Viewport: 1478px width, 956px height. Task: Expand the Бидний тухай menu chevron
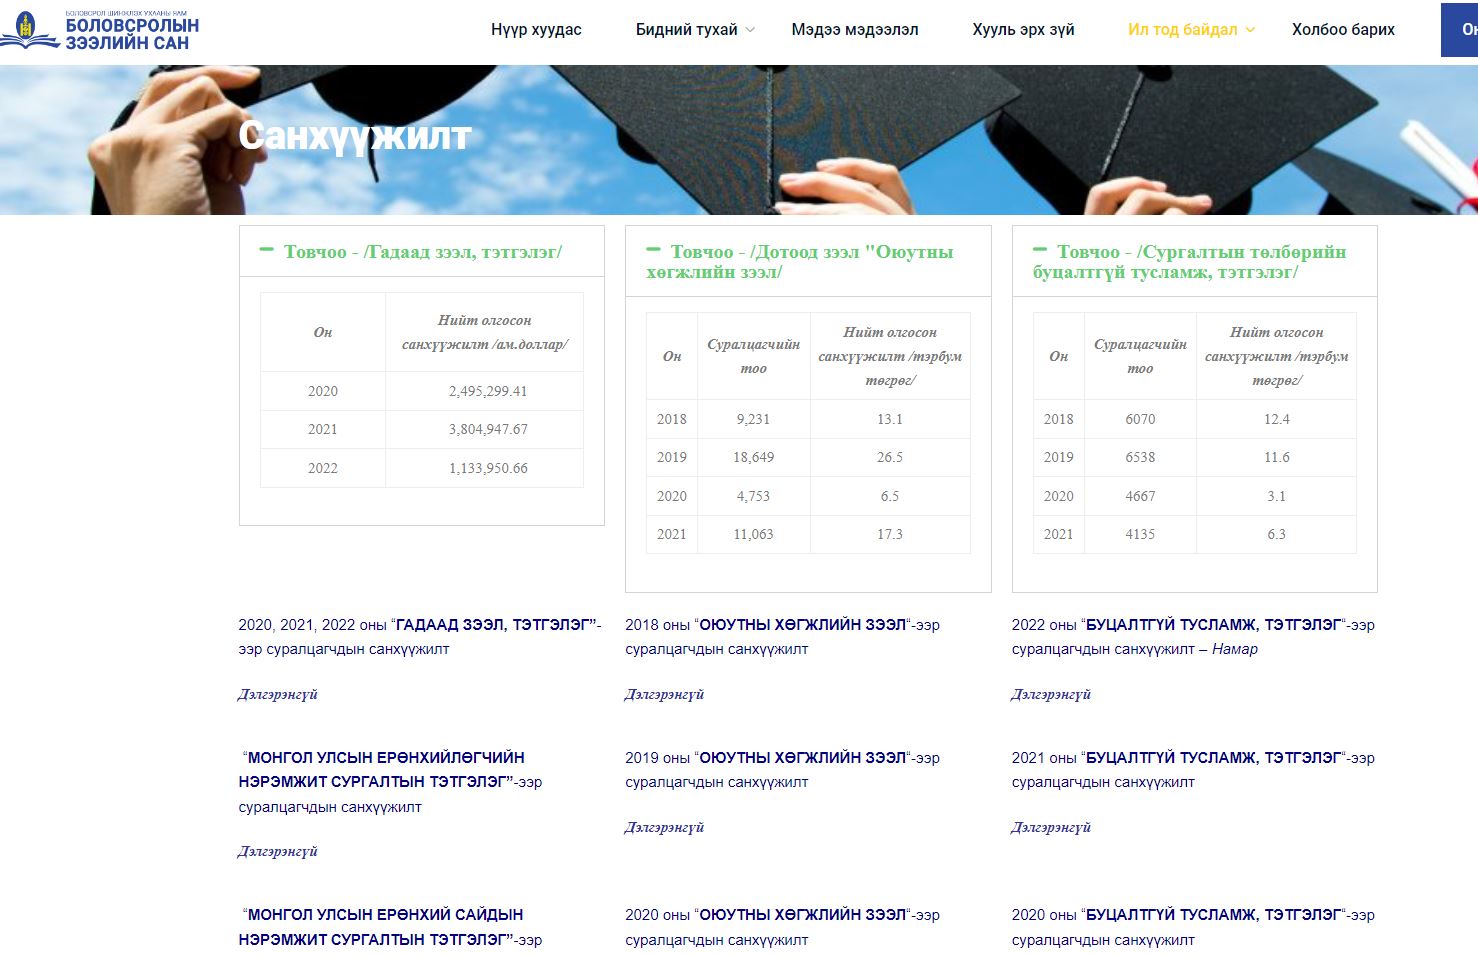click(x=751, y=30)
